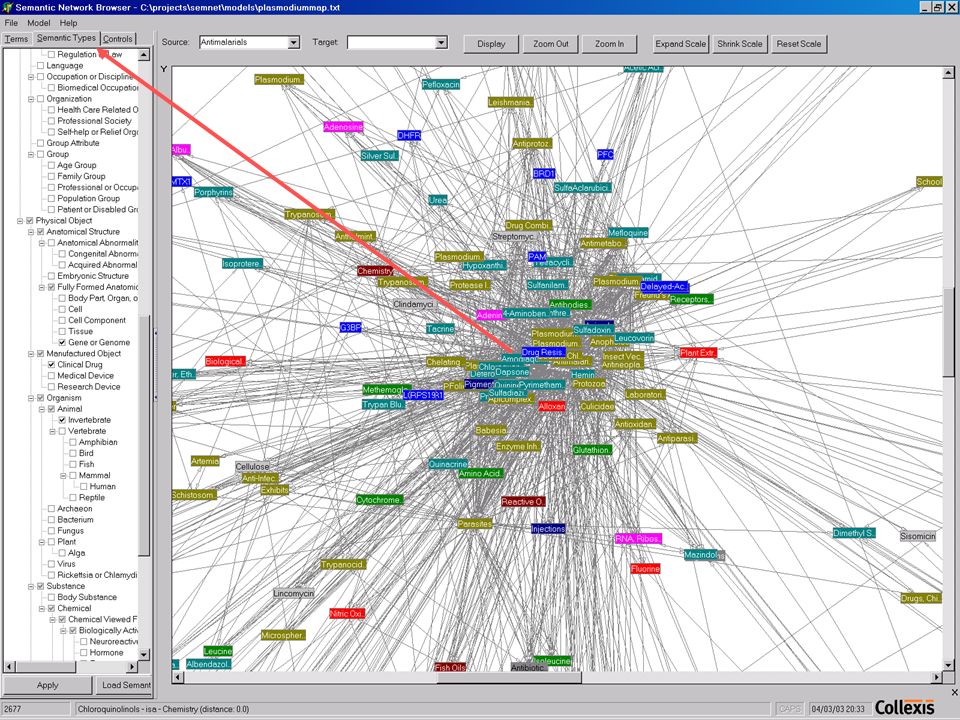
Task: Select the gray Lincomycin node
Action: [x=293, y=593]
